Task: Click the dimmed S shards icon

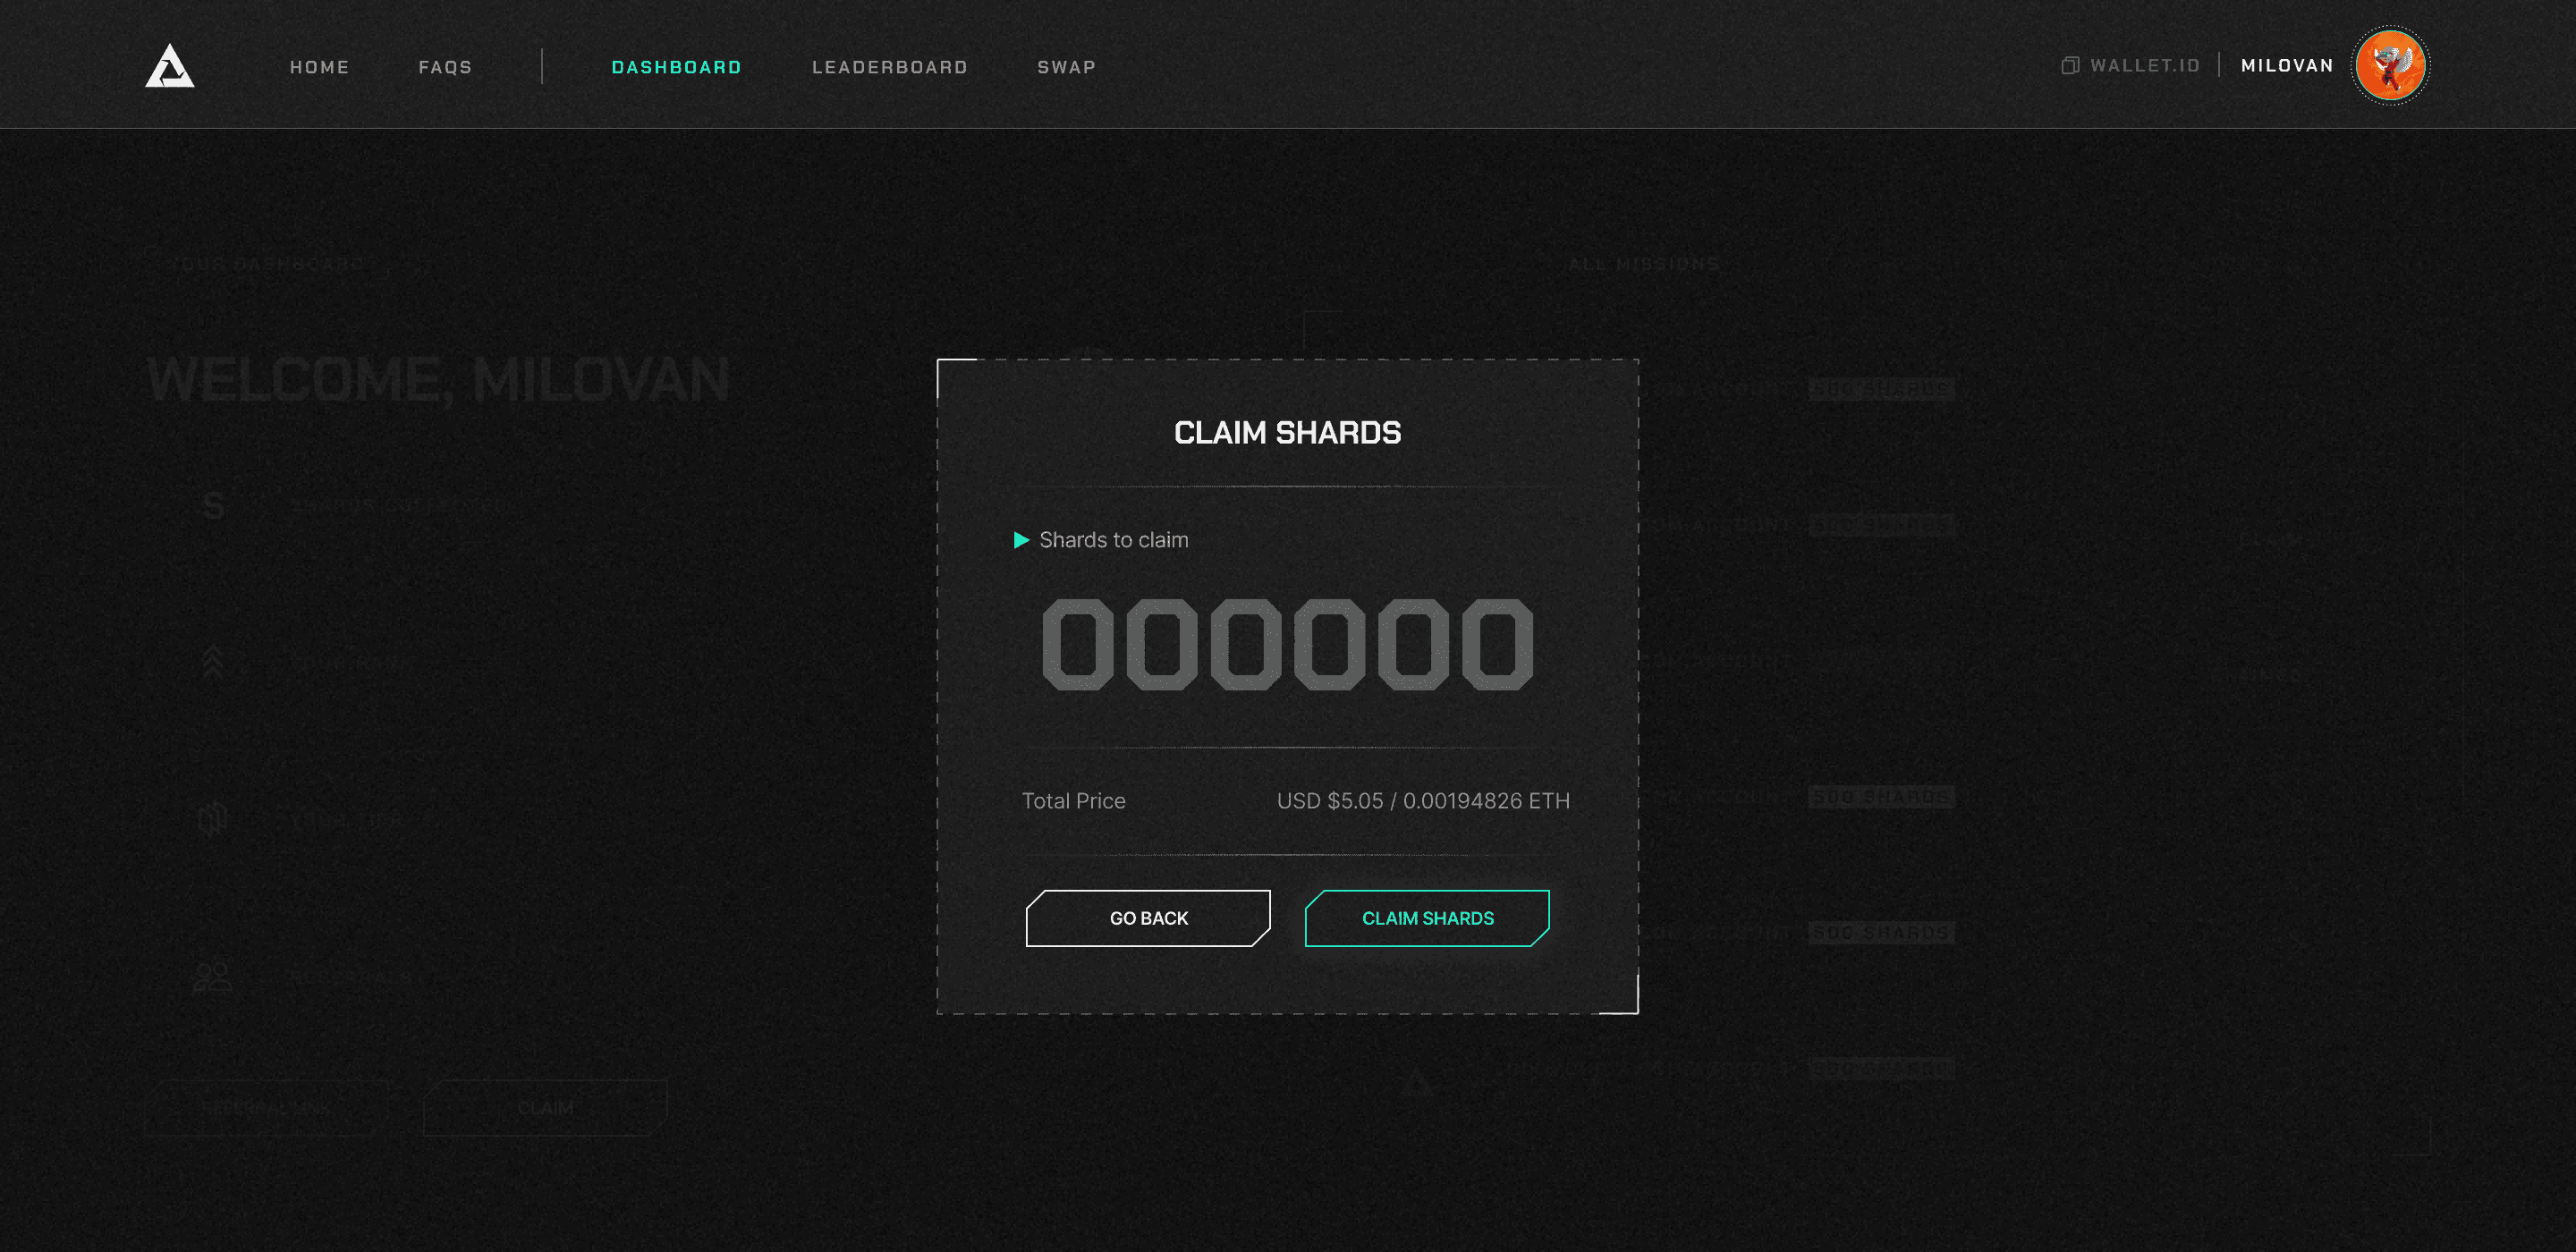Action: point(213,506)
